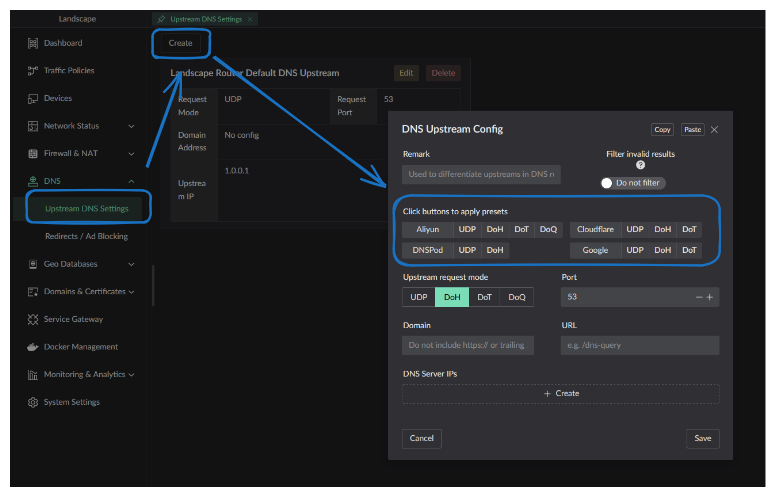Click the Firewall & NAT icon
The image size is (775, 497).
tap(33, 154)
